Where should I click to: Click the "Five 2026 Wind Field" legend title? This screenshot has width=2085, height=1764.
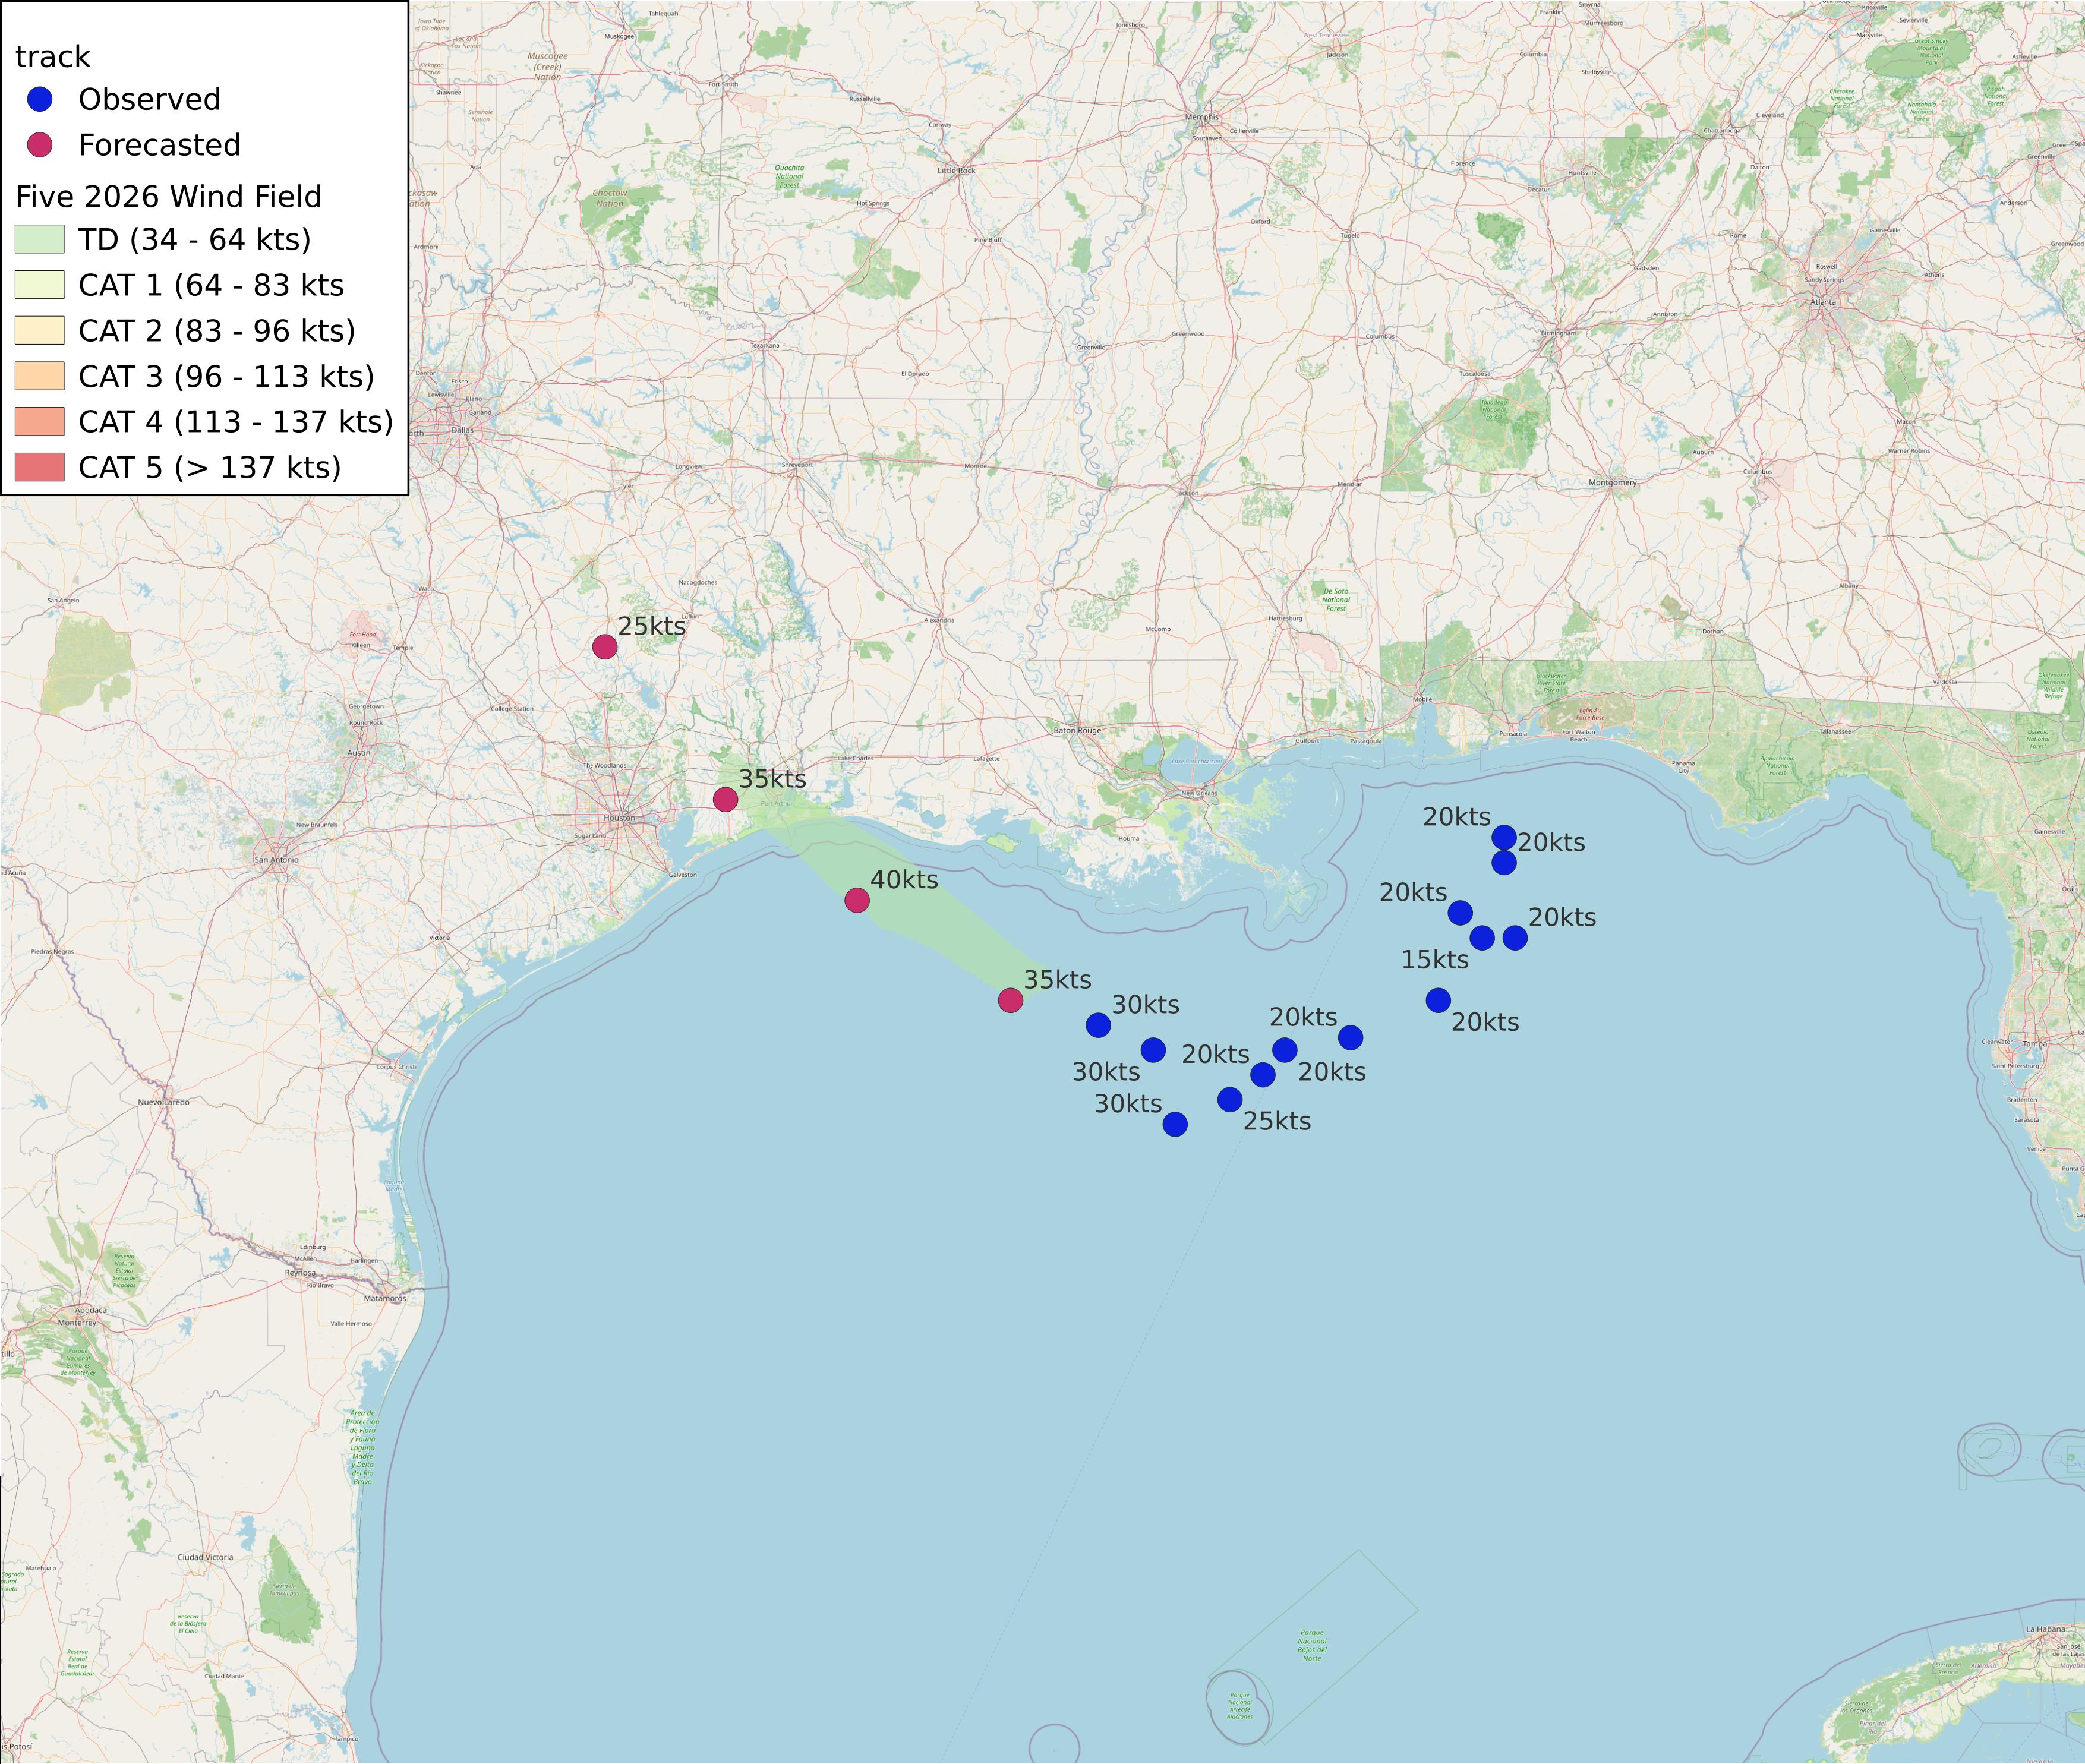pyautogui.click(x=169, y=196)
